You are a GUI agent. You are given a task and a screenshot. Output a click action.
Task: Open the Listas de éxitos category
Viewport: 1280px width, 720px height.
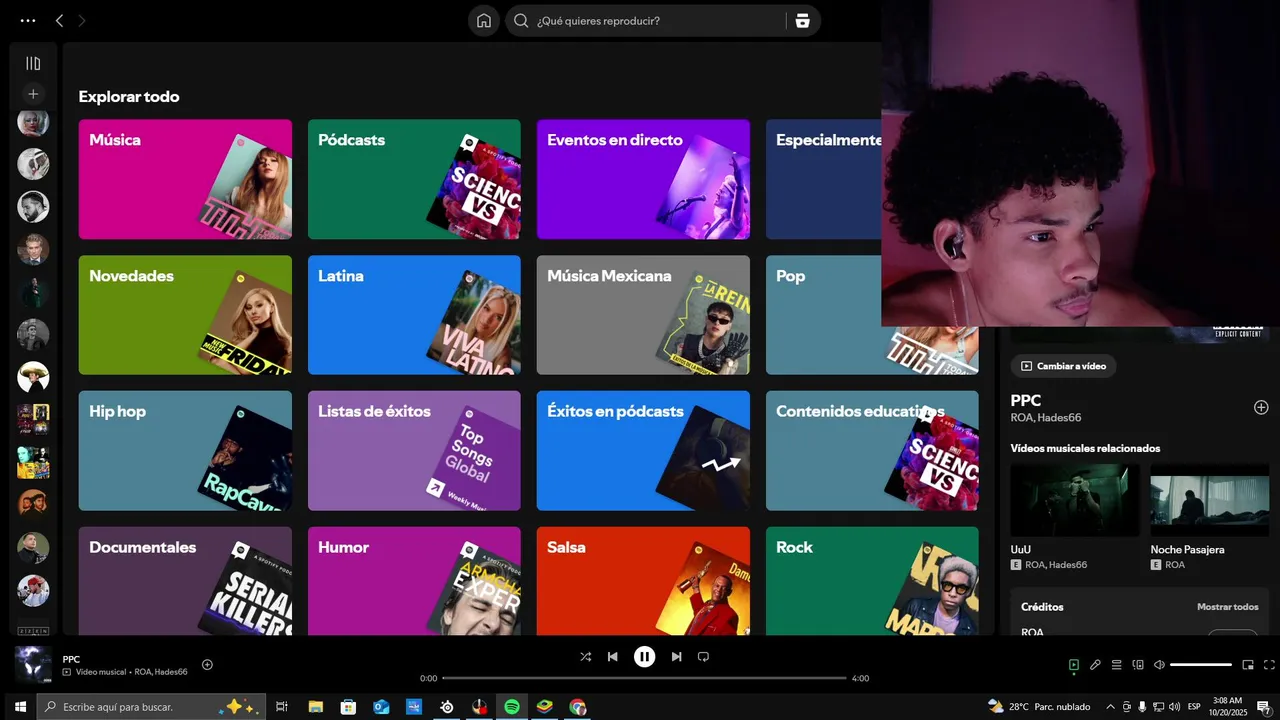coord(414,451)
